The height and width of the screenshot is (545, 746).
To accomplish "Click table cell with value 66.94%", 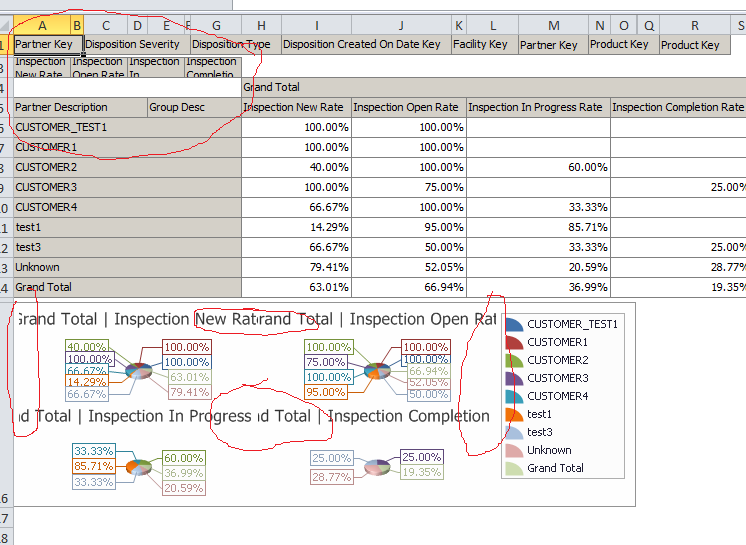I will point(409,287).
